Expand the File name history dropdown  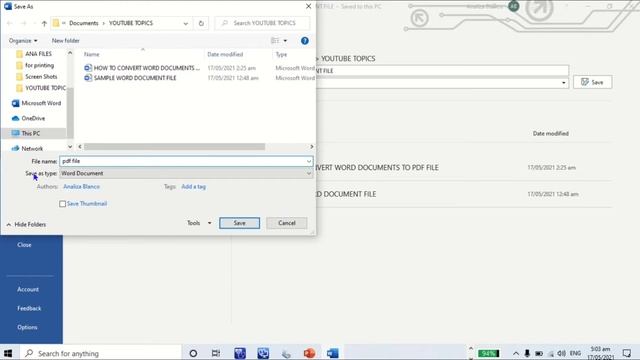(309, 161)
